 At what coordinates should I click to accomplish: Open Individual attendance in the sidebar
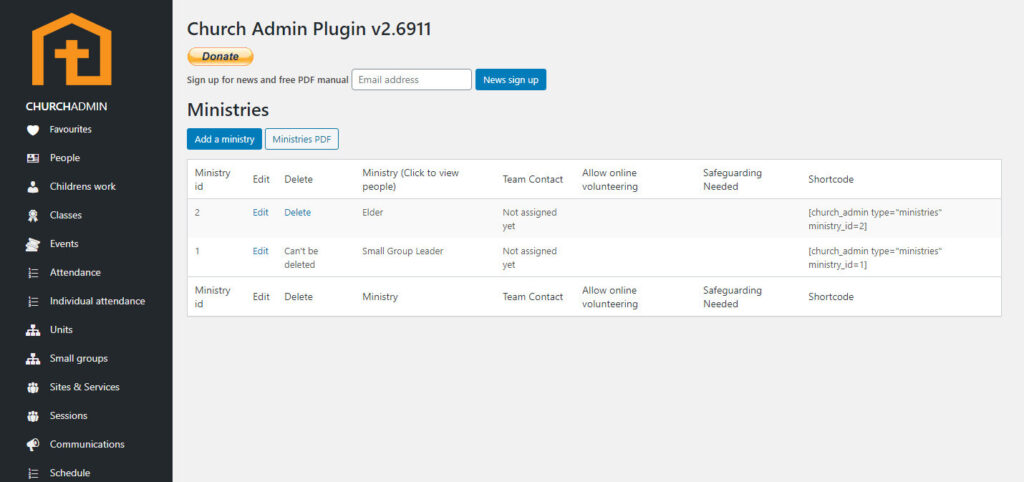coord(97,301)
